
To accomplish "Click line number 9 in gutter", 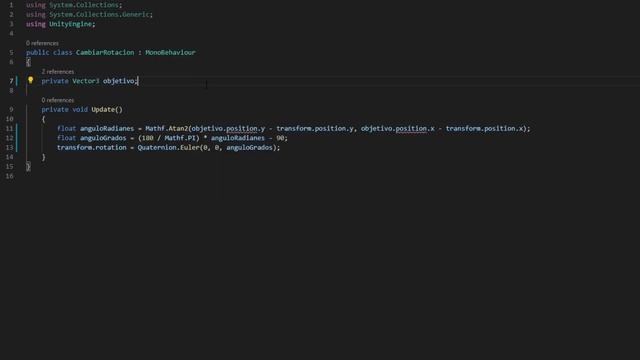I will (11, 109).
